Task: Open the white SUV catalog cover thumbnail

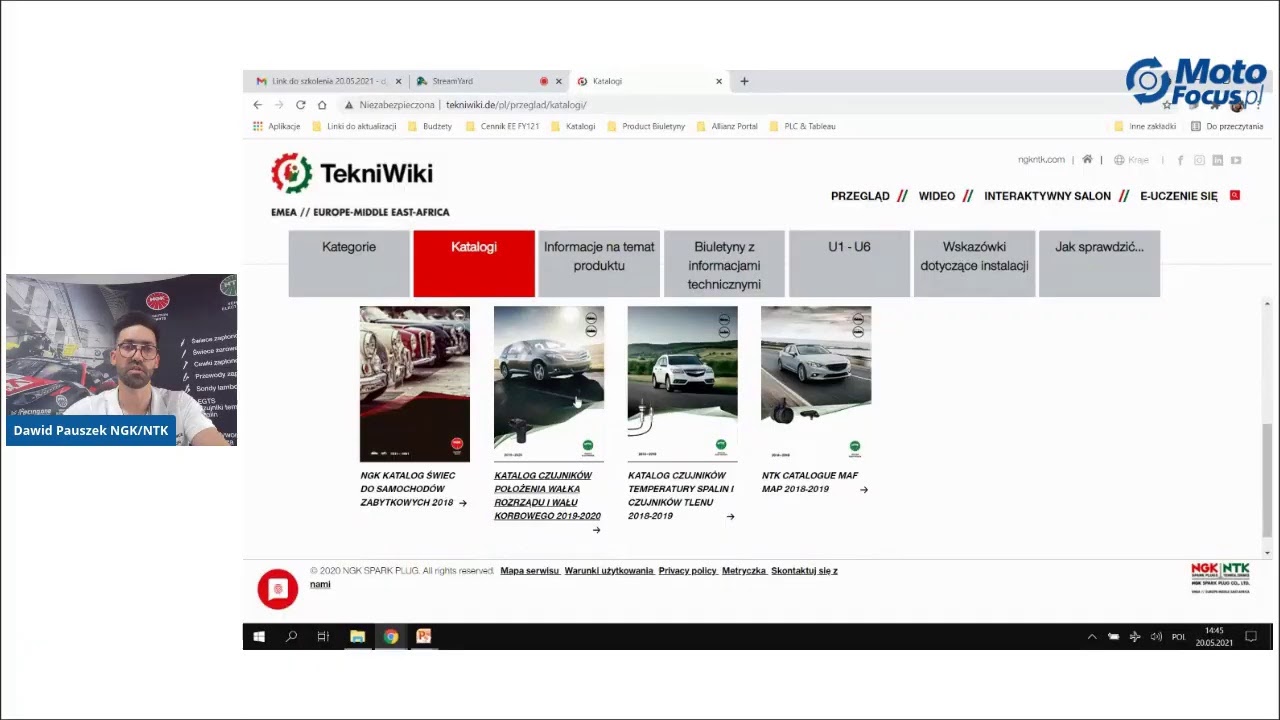Action: tap(683, 384)
